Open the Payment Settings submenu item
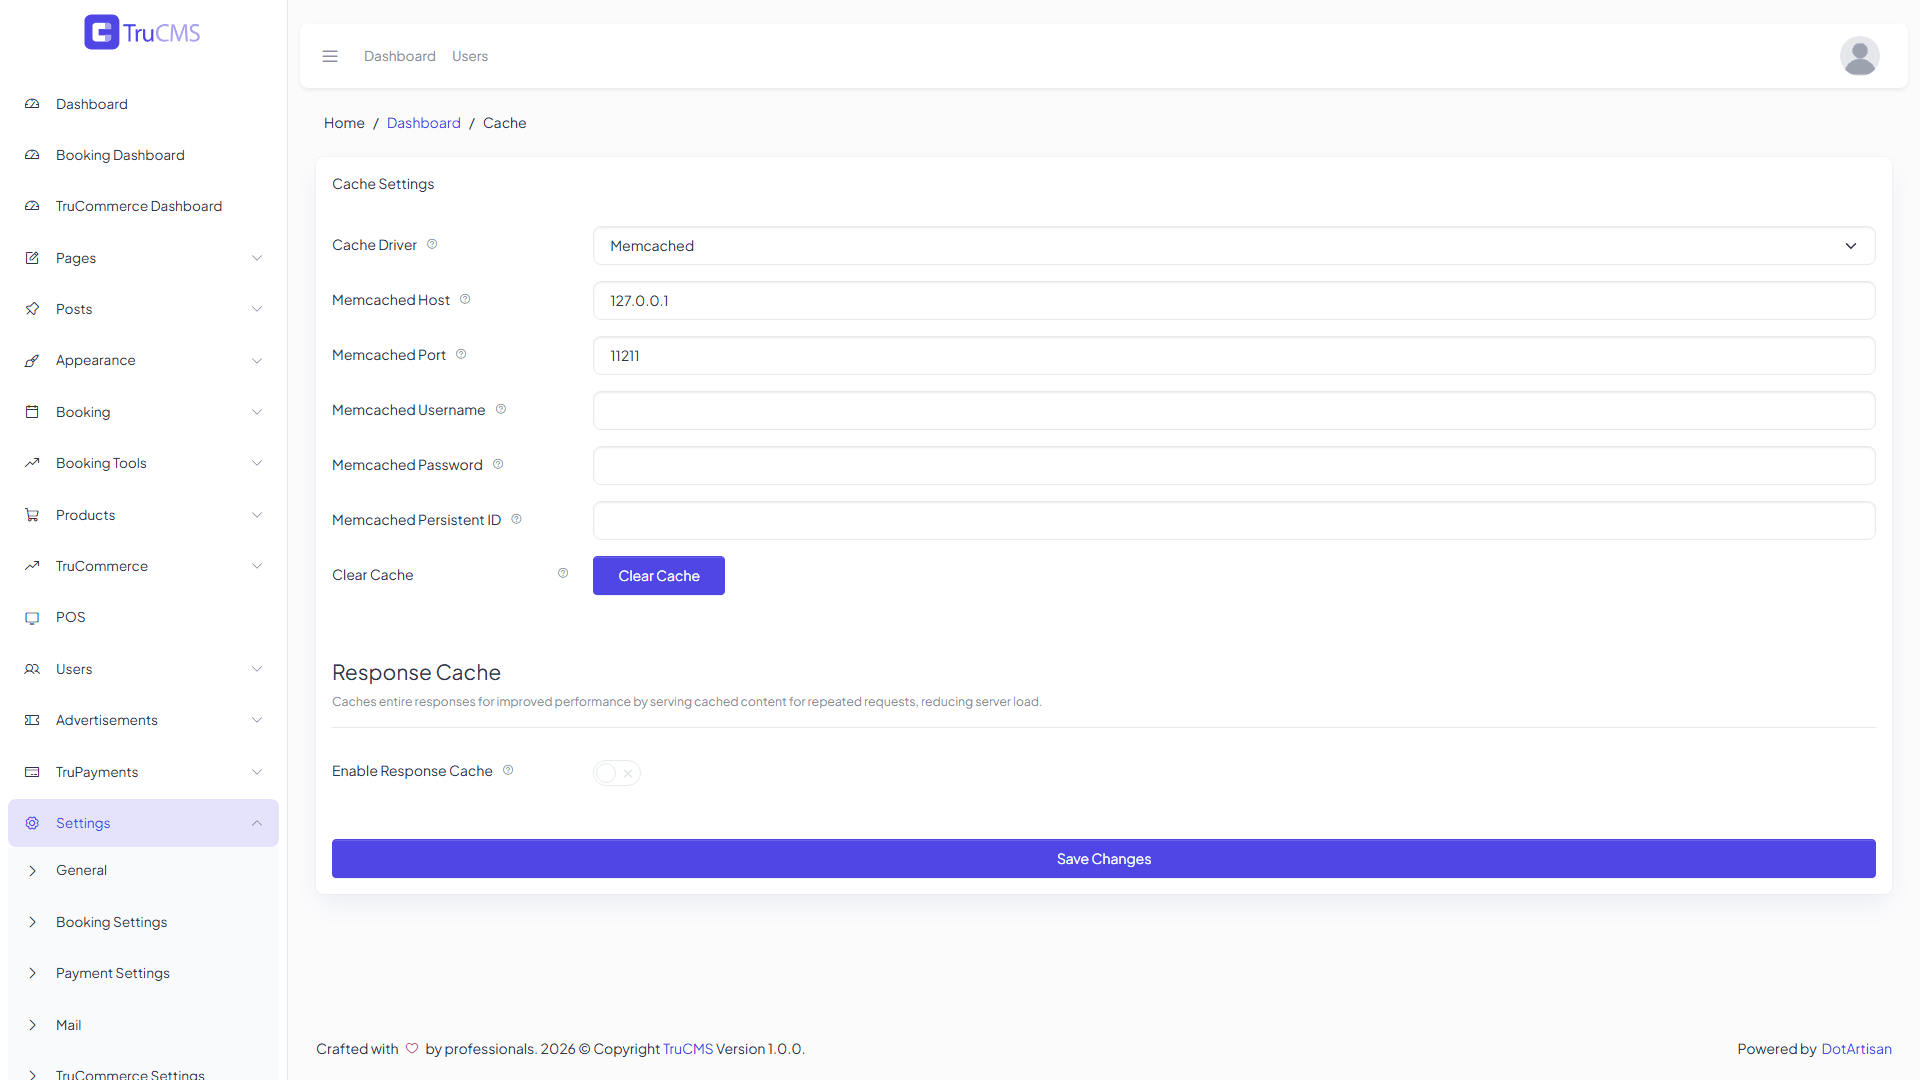1920x1080 pixels. click(143, 973)
